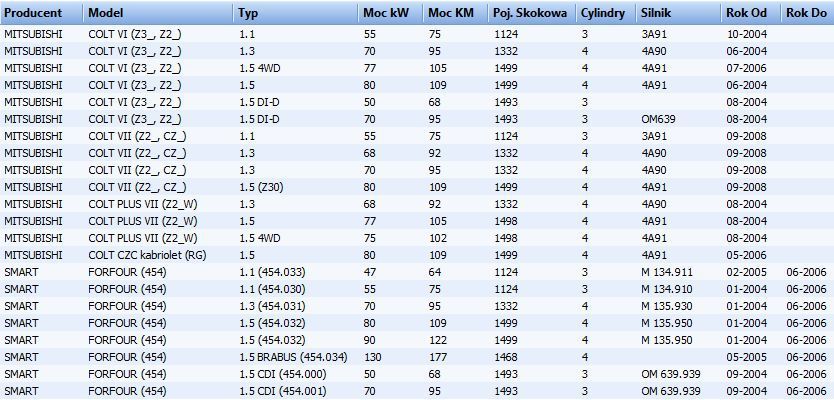Screen dimensions: 834x400
Task: Select type 1.3 (454.031)
Action: pos(272,306)
